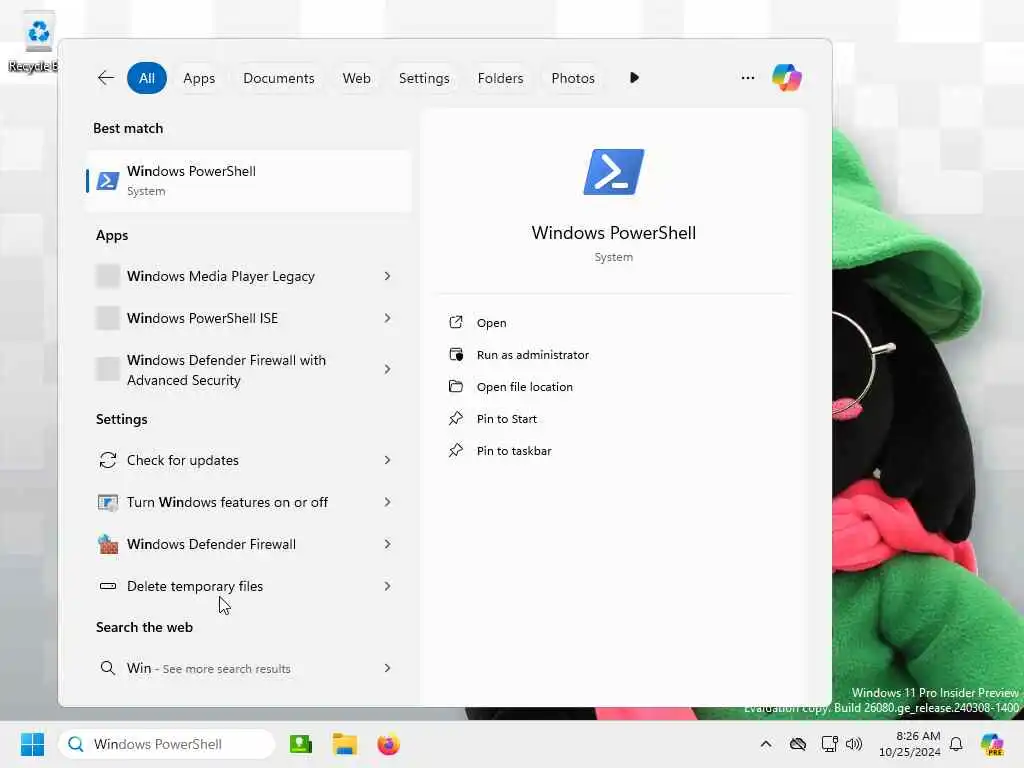
Task: Open the Windows Start button
Action: pos(32,744)
